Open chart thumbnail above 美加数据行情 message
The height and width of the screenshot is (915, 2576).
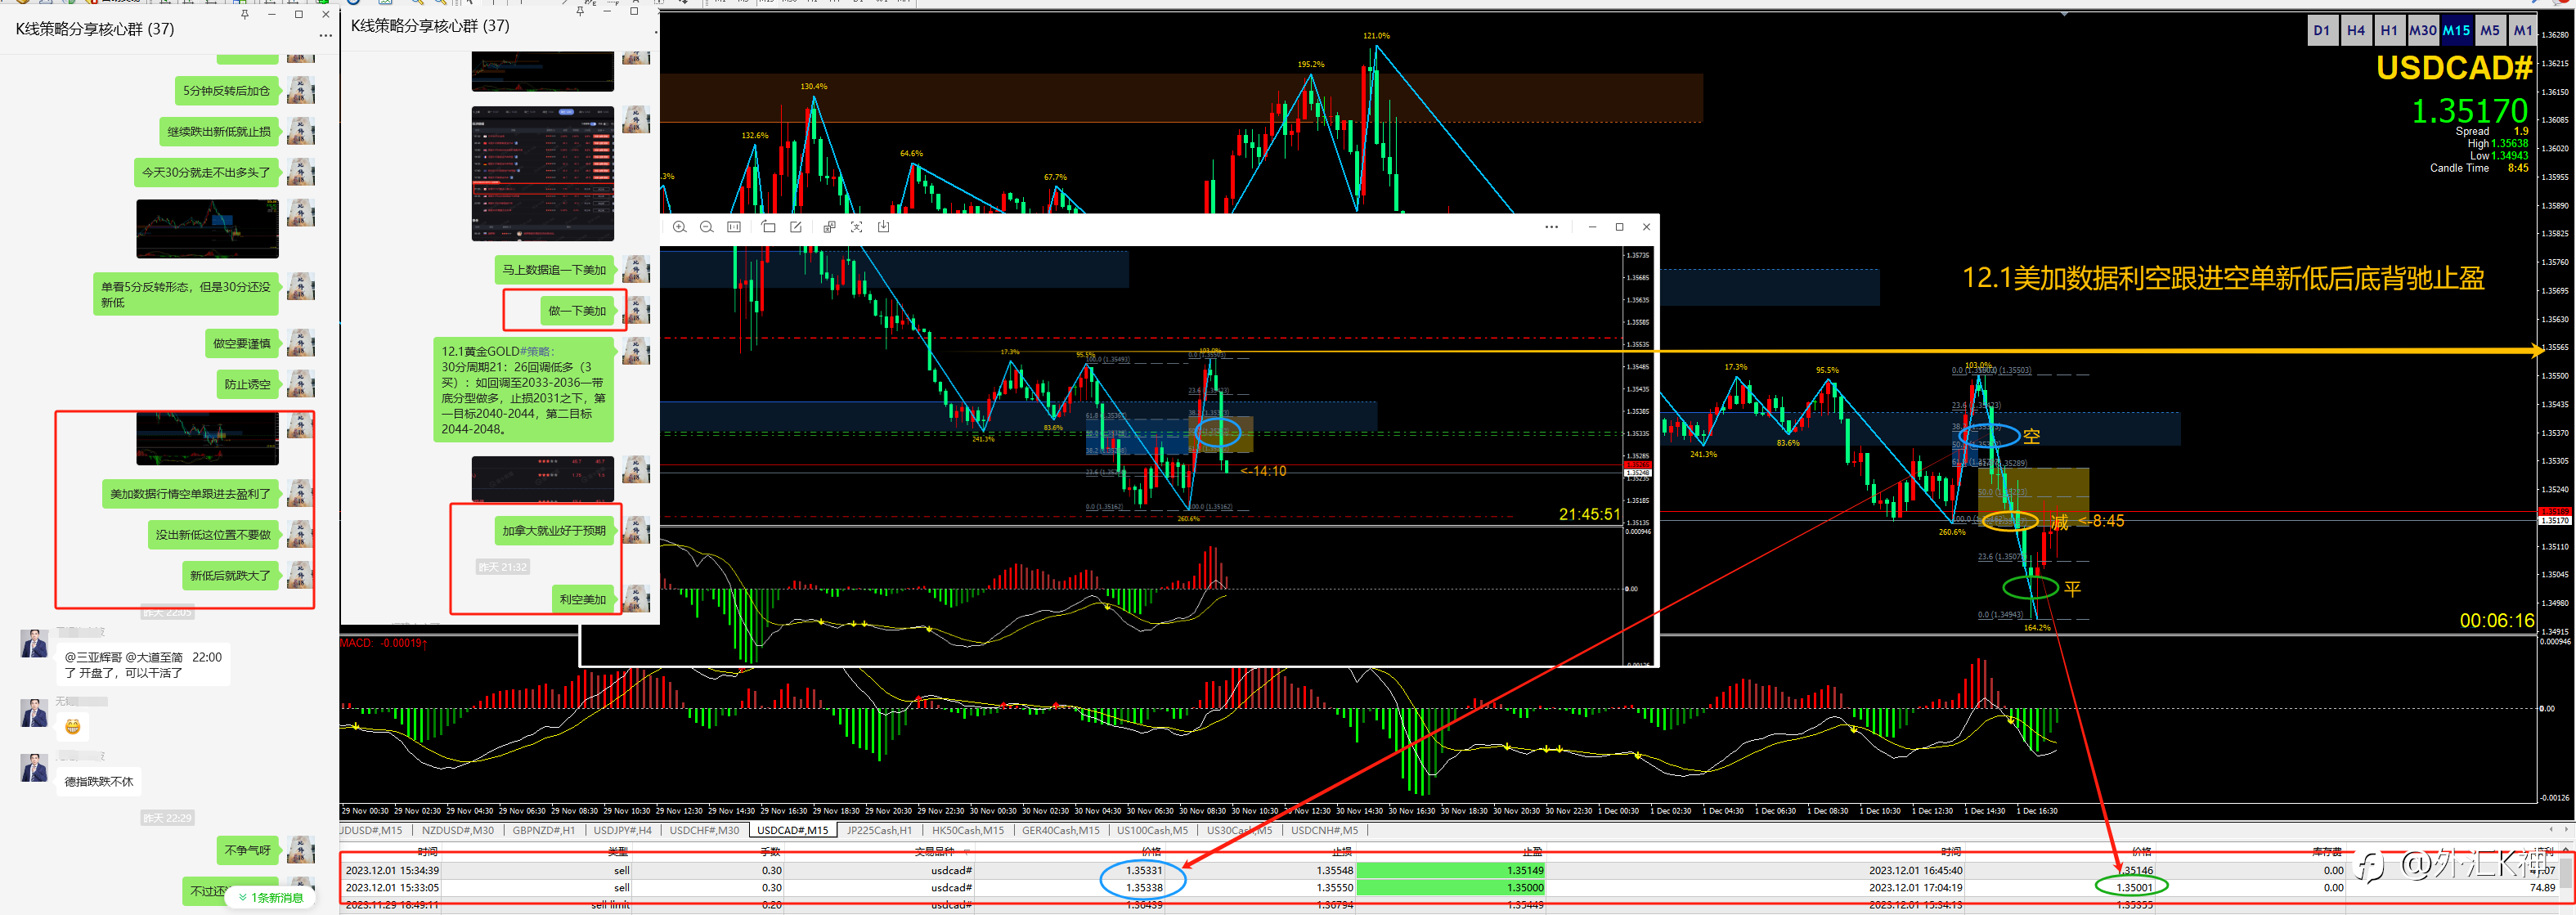coord(208,439)
